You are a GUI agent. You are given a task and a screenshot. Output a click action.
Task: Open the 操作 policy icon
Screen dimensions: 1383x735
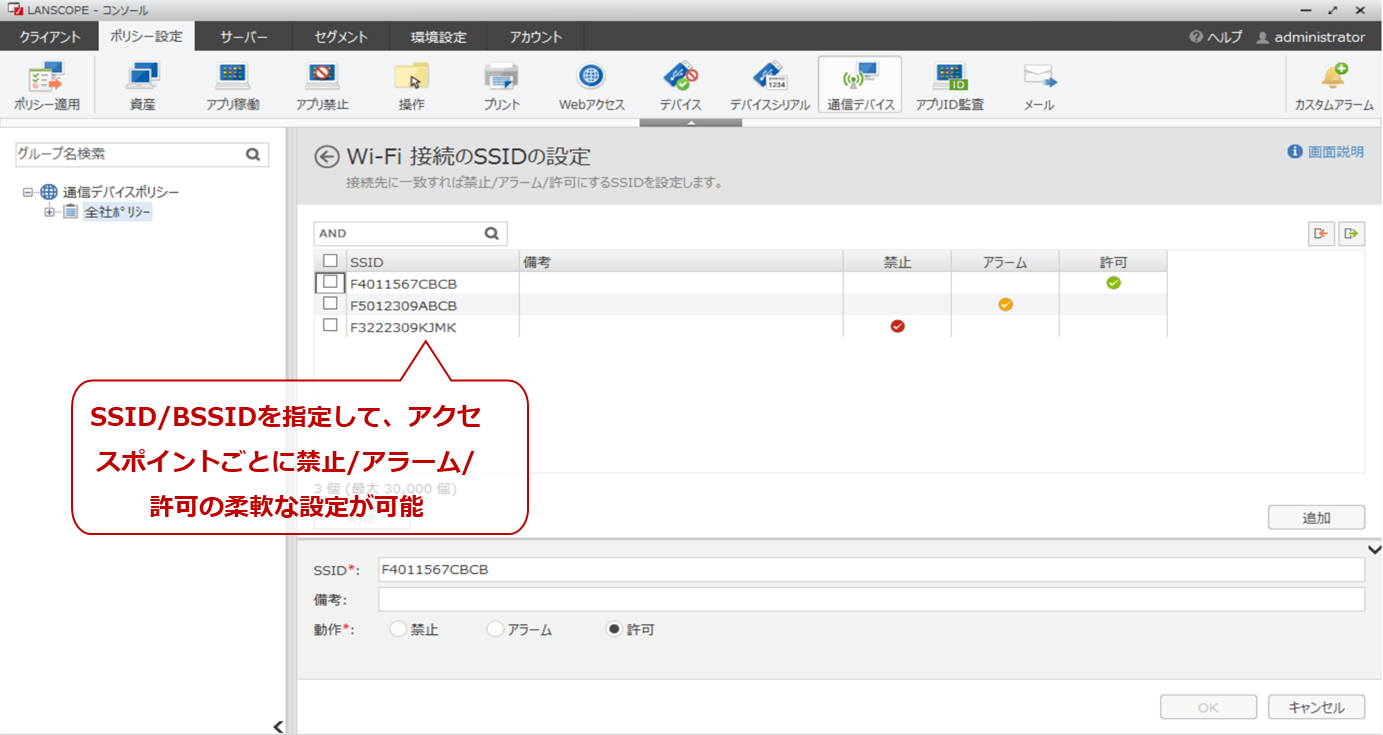click(x=411, y=86)
